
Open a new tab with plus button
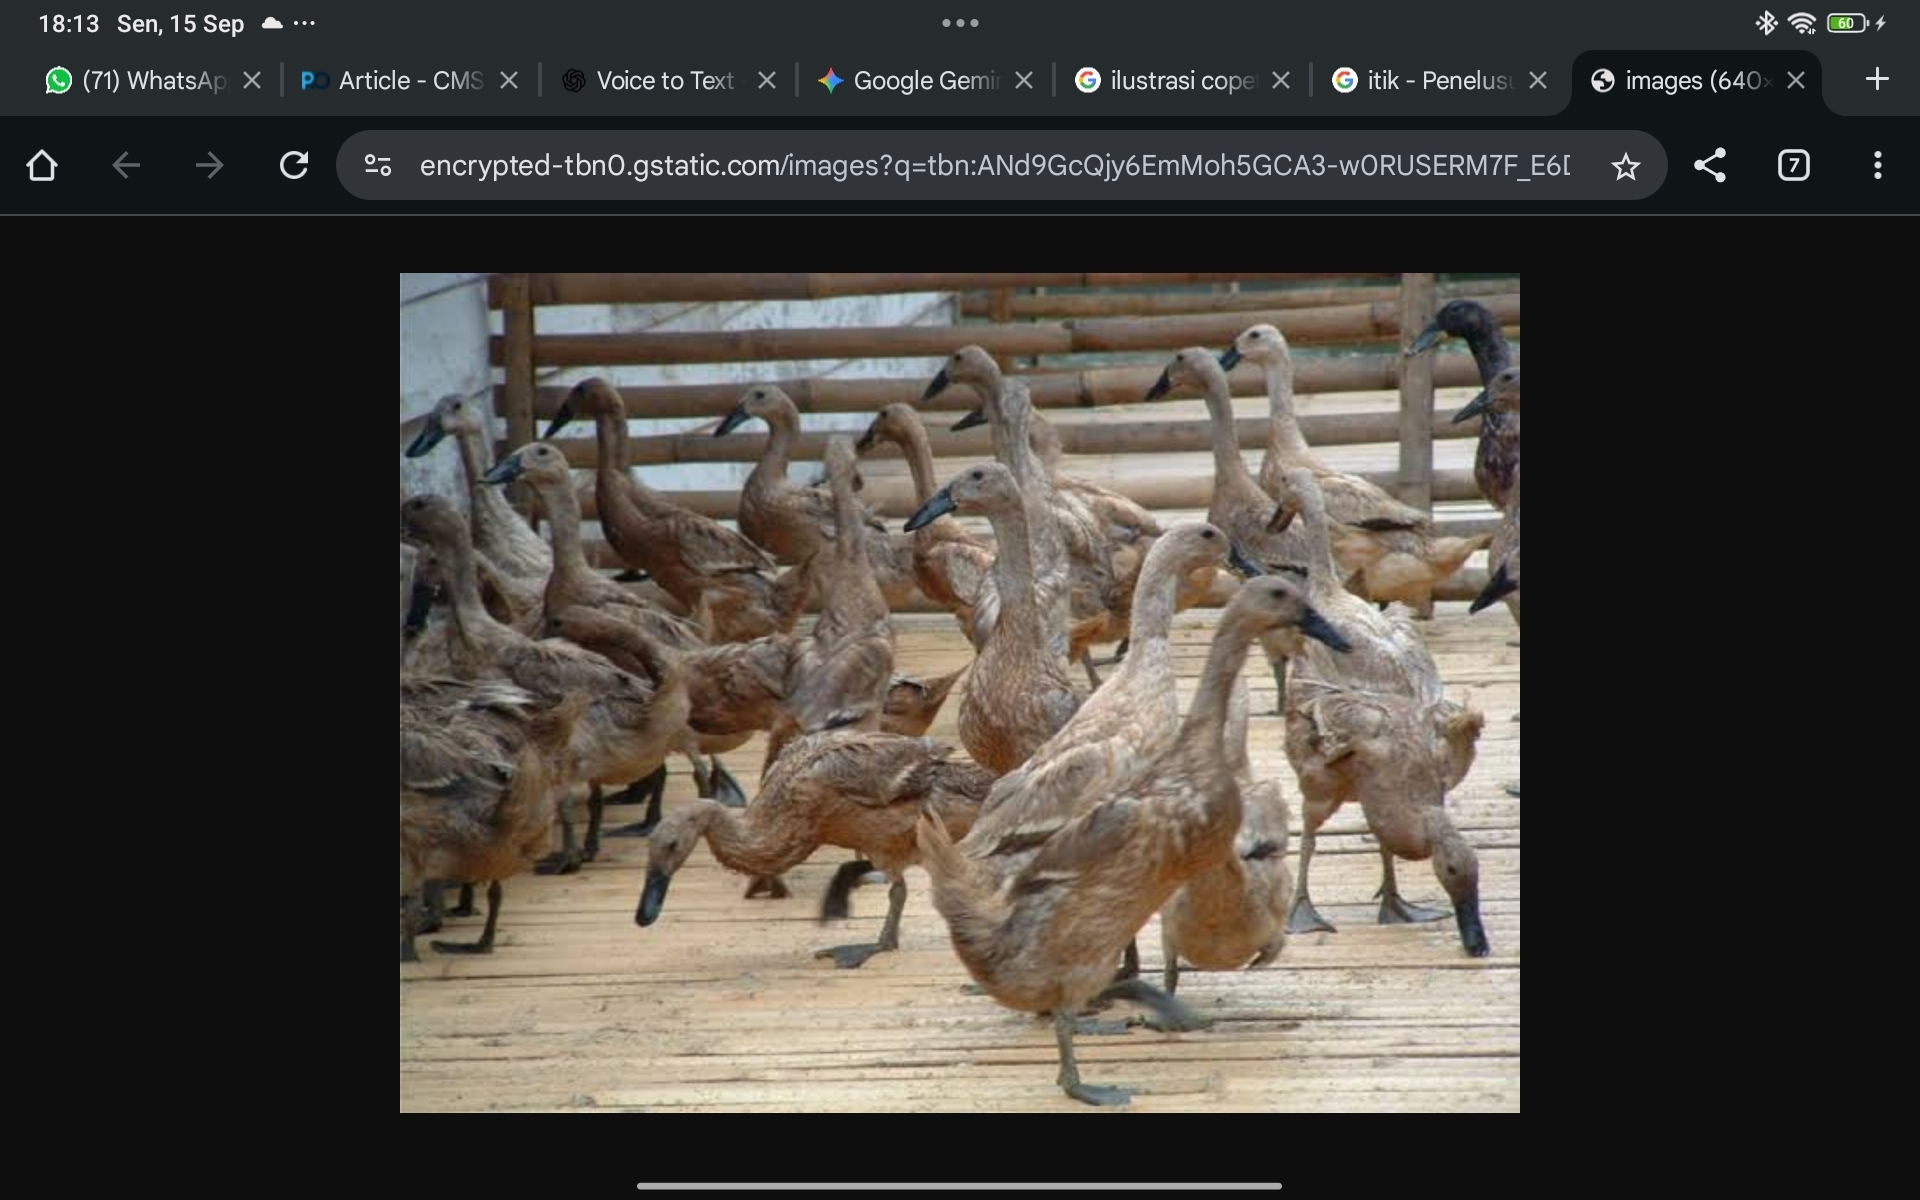coord(1877,79)
